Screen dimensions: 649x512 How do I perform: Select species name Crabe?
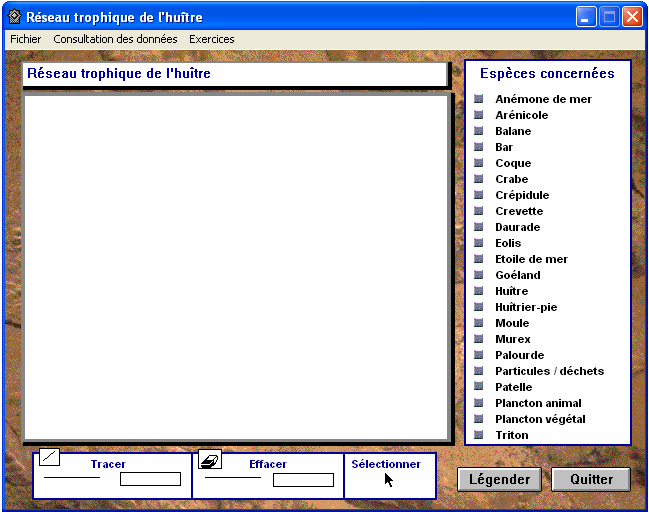coord(512,179)
